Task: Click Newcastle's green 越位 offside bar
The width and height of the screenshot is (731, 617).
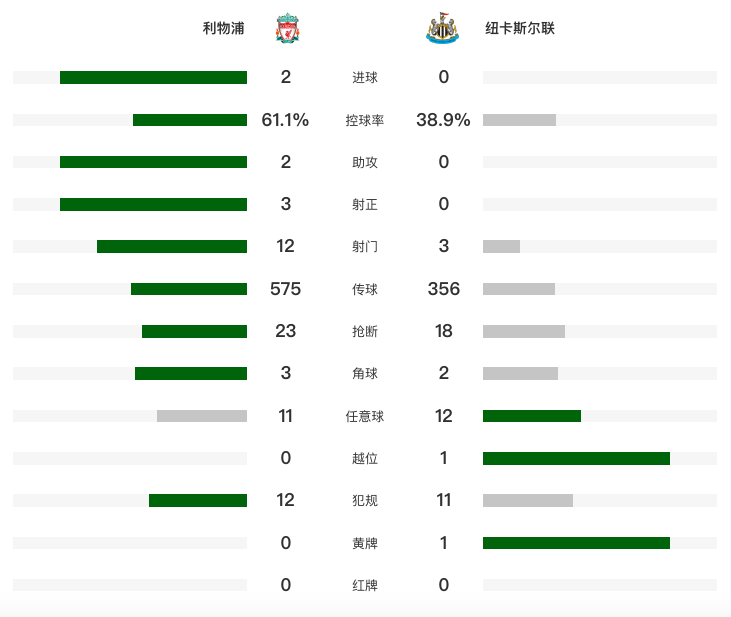Action: [x=576, y=458]
